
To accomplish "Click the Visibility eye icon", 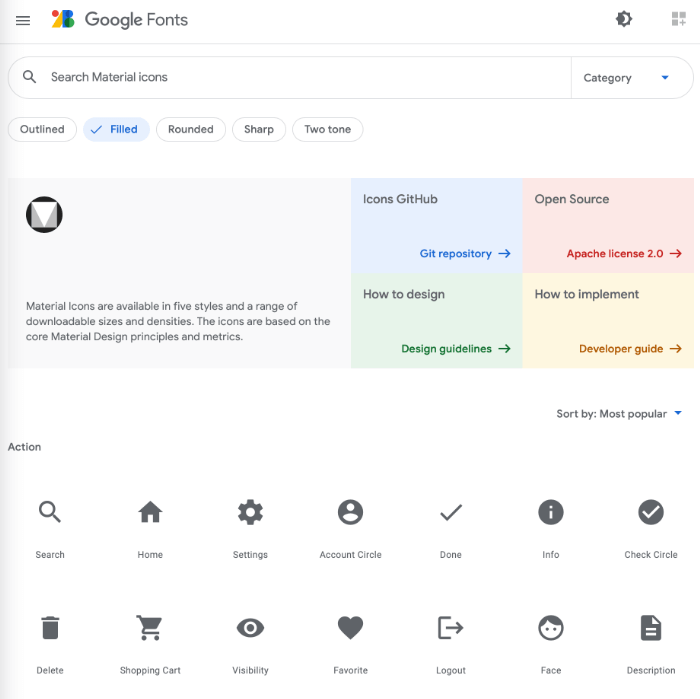I will pyautogui.click(x=250, y=628).
